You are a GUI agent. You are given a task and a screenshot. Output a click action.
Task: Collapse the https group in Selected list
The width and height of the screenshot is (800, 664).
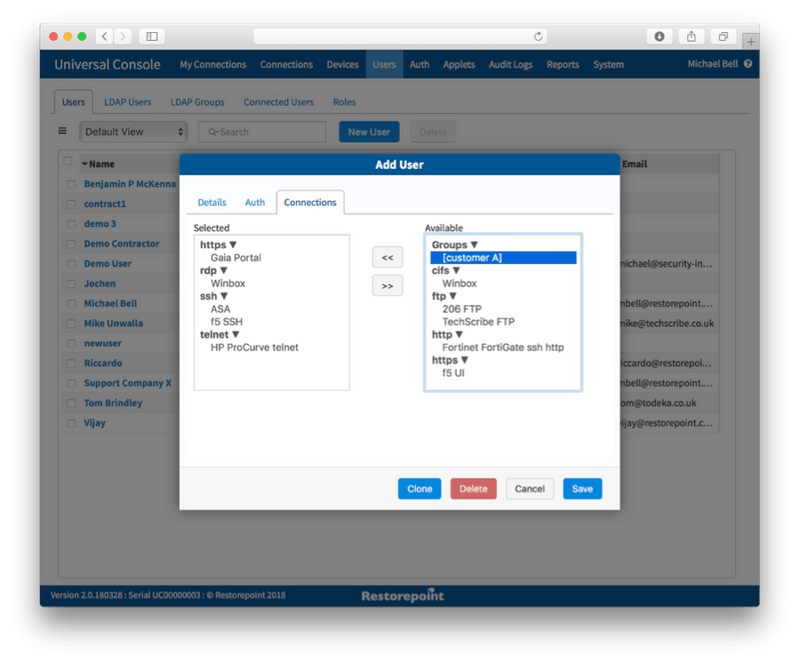[x=233, y=245]
